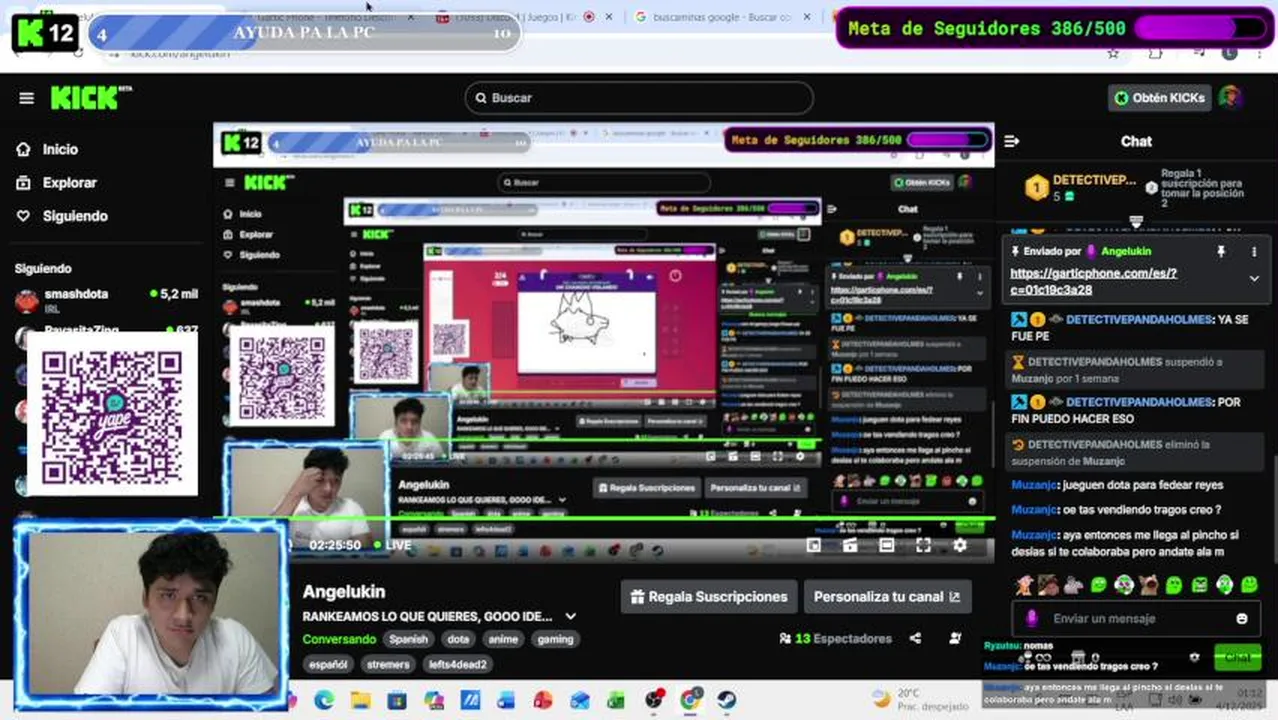The image size is (1278, 720).
Task: Select the stremers tag
Action: point(388,664)
